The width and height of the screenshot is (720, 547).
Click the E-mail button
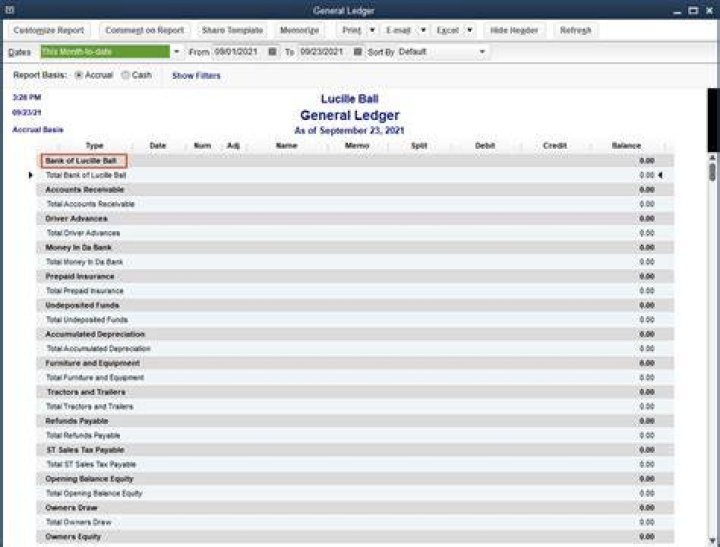pos(398,30)
